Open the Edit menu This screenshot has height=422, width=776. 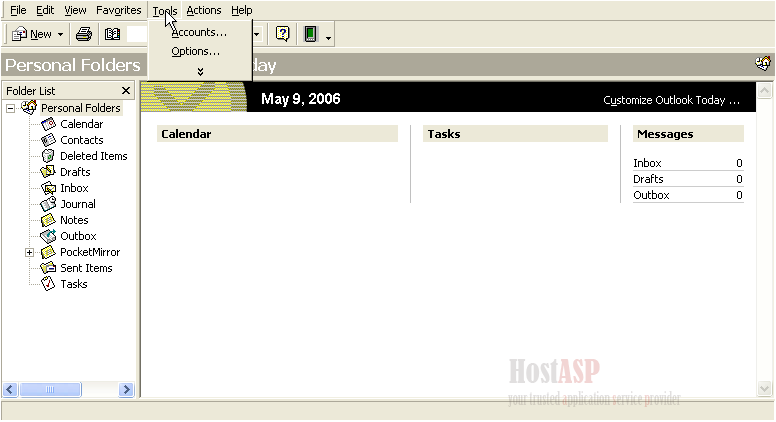click(45, 10)
